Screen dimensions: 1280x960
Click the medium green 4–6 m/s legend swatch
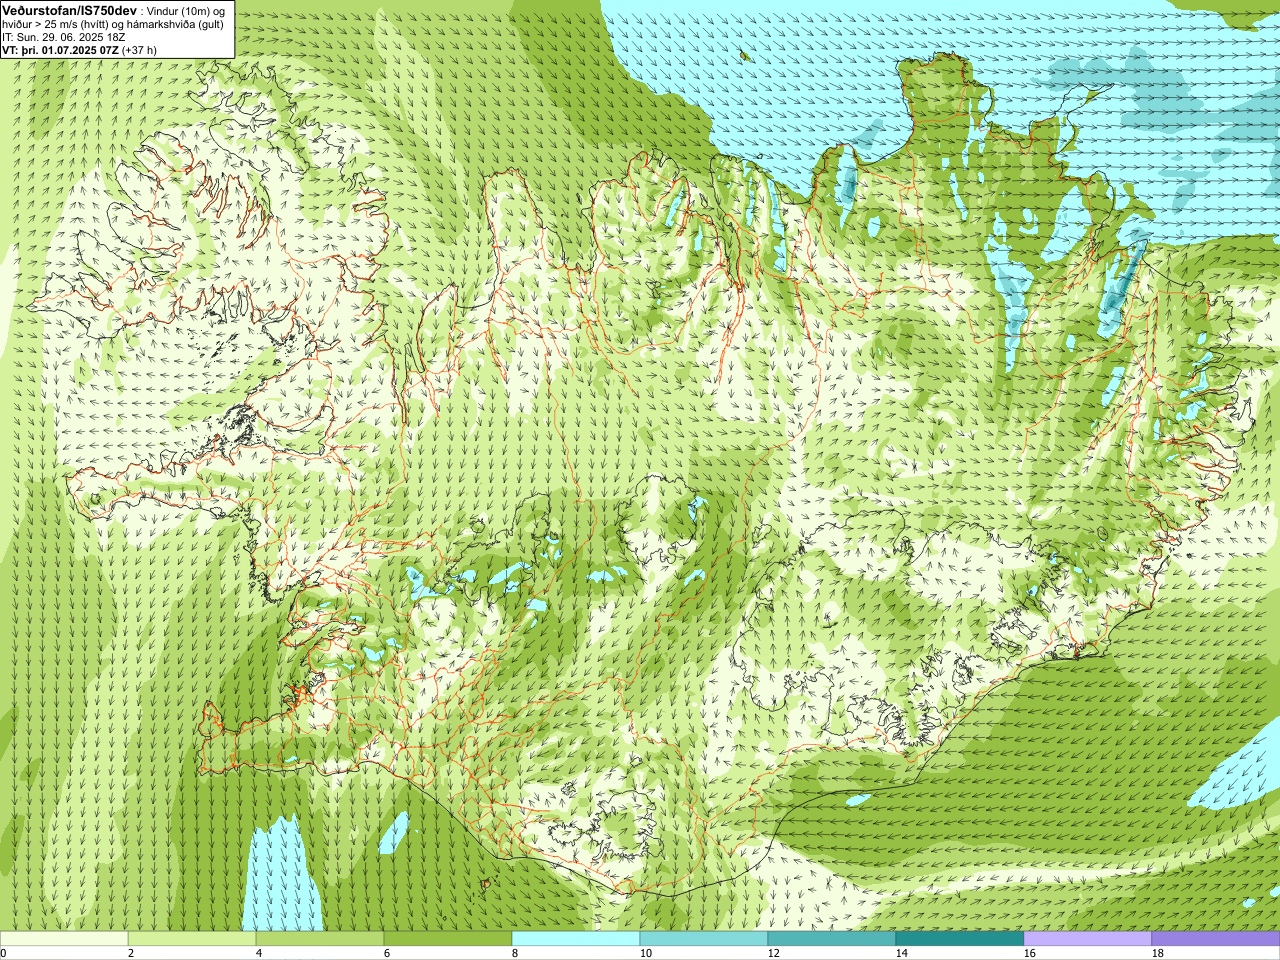(x=320, y=939)
